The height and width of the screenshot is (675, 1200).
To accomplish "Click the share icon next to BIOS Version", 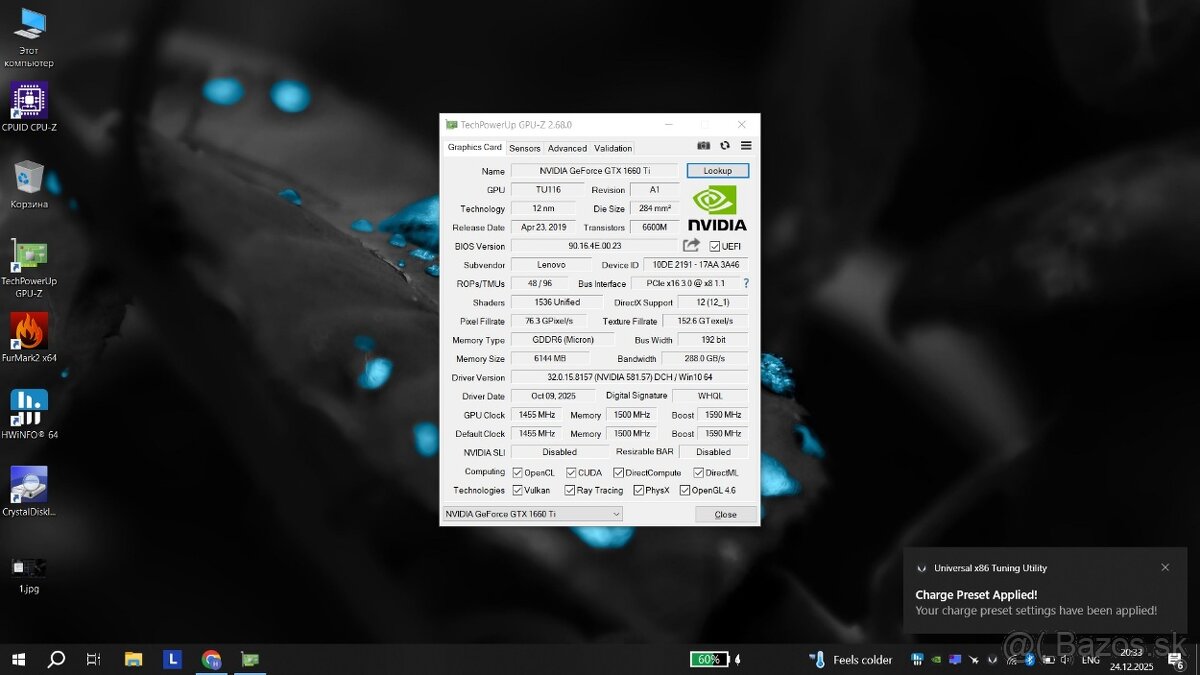I will click(x=691, y=245).
